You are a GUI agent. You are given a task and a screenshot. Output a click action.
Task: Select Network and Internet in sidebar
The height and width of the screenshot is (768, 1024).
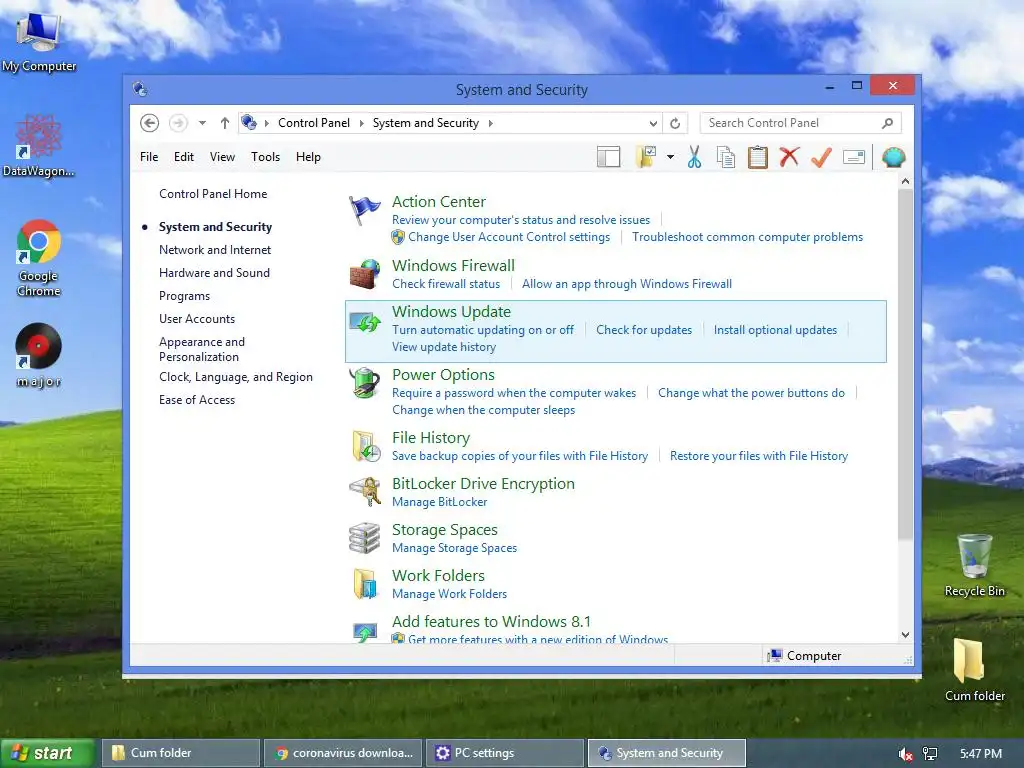pyautogui.click(x=215, y=249)
